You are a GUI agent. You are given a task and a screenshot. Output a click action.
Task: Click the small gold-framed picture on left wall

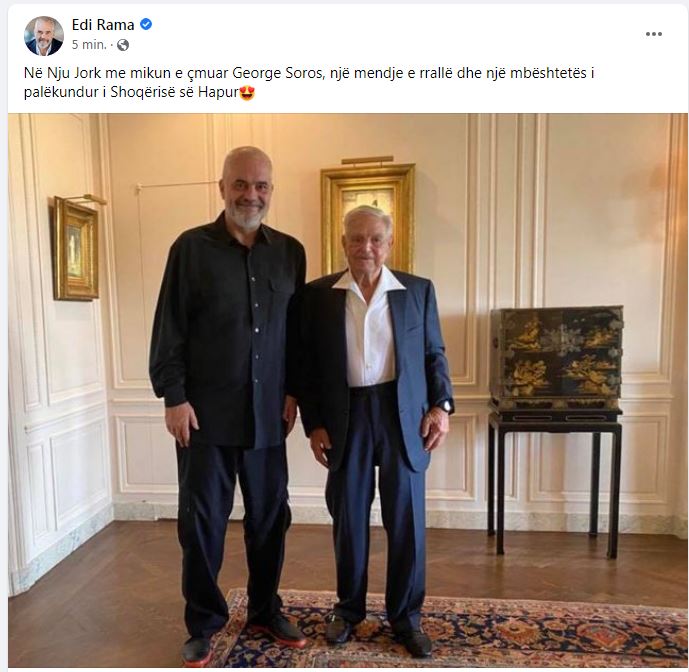76,249
